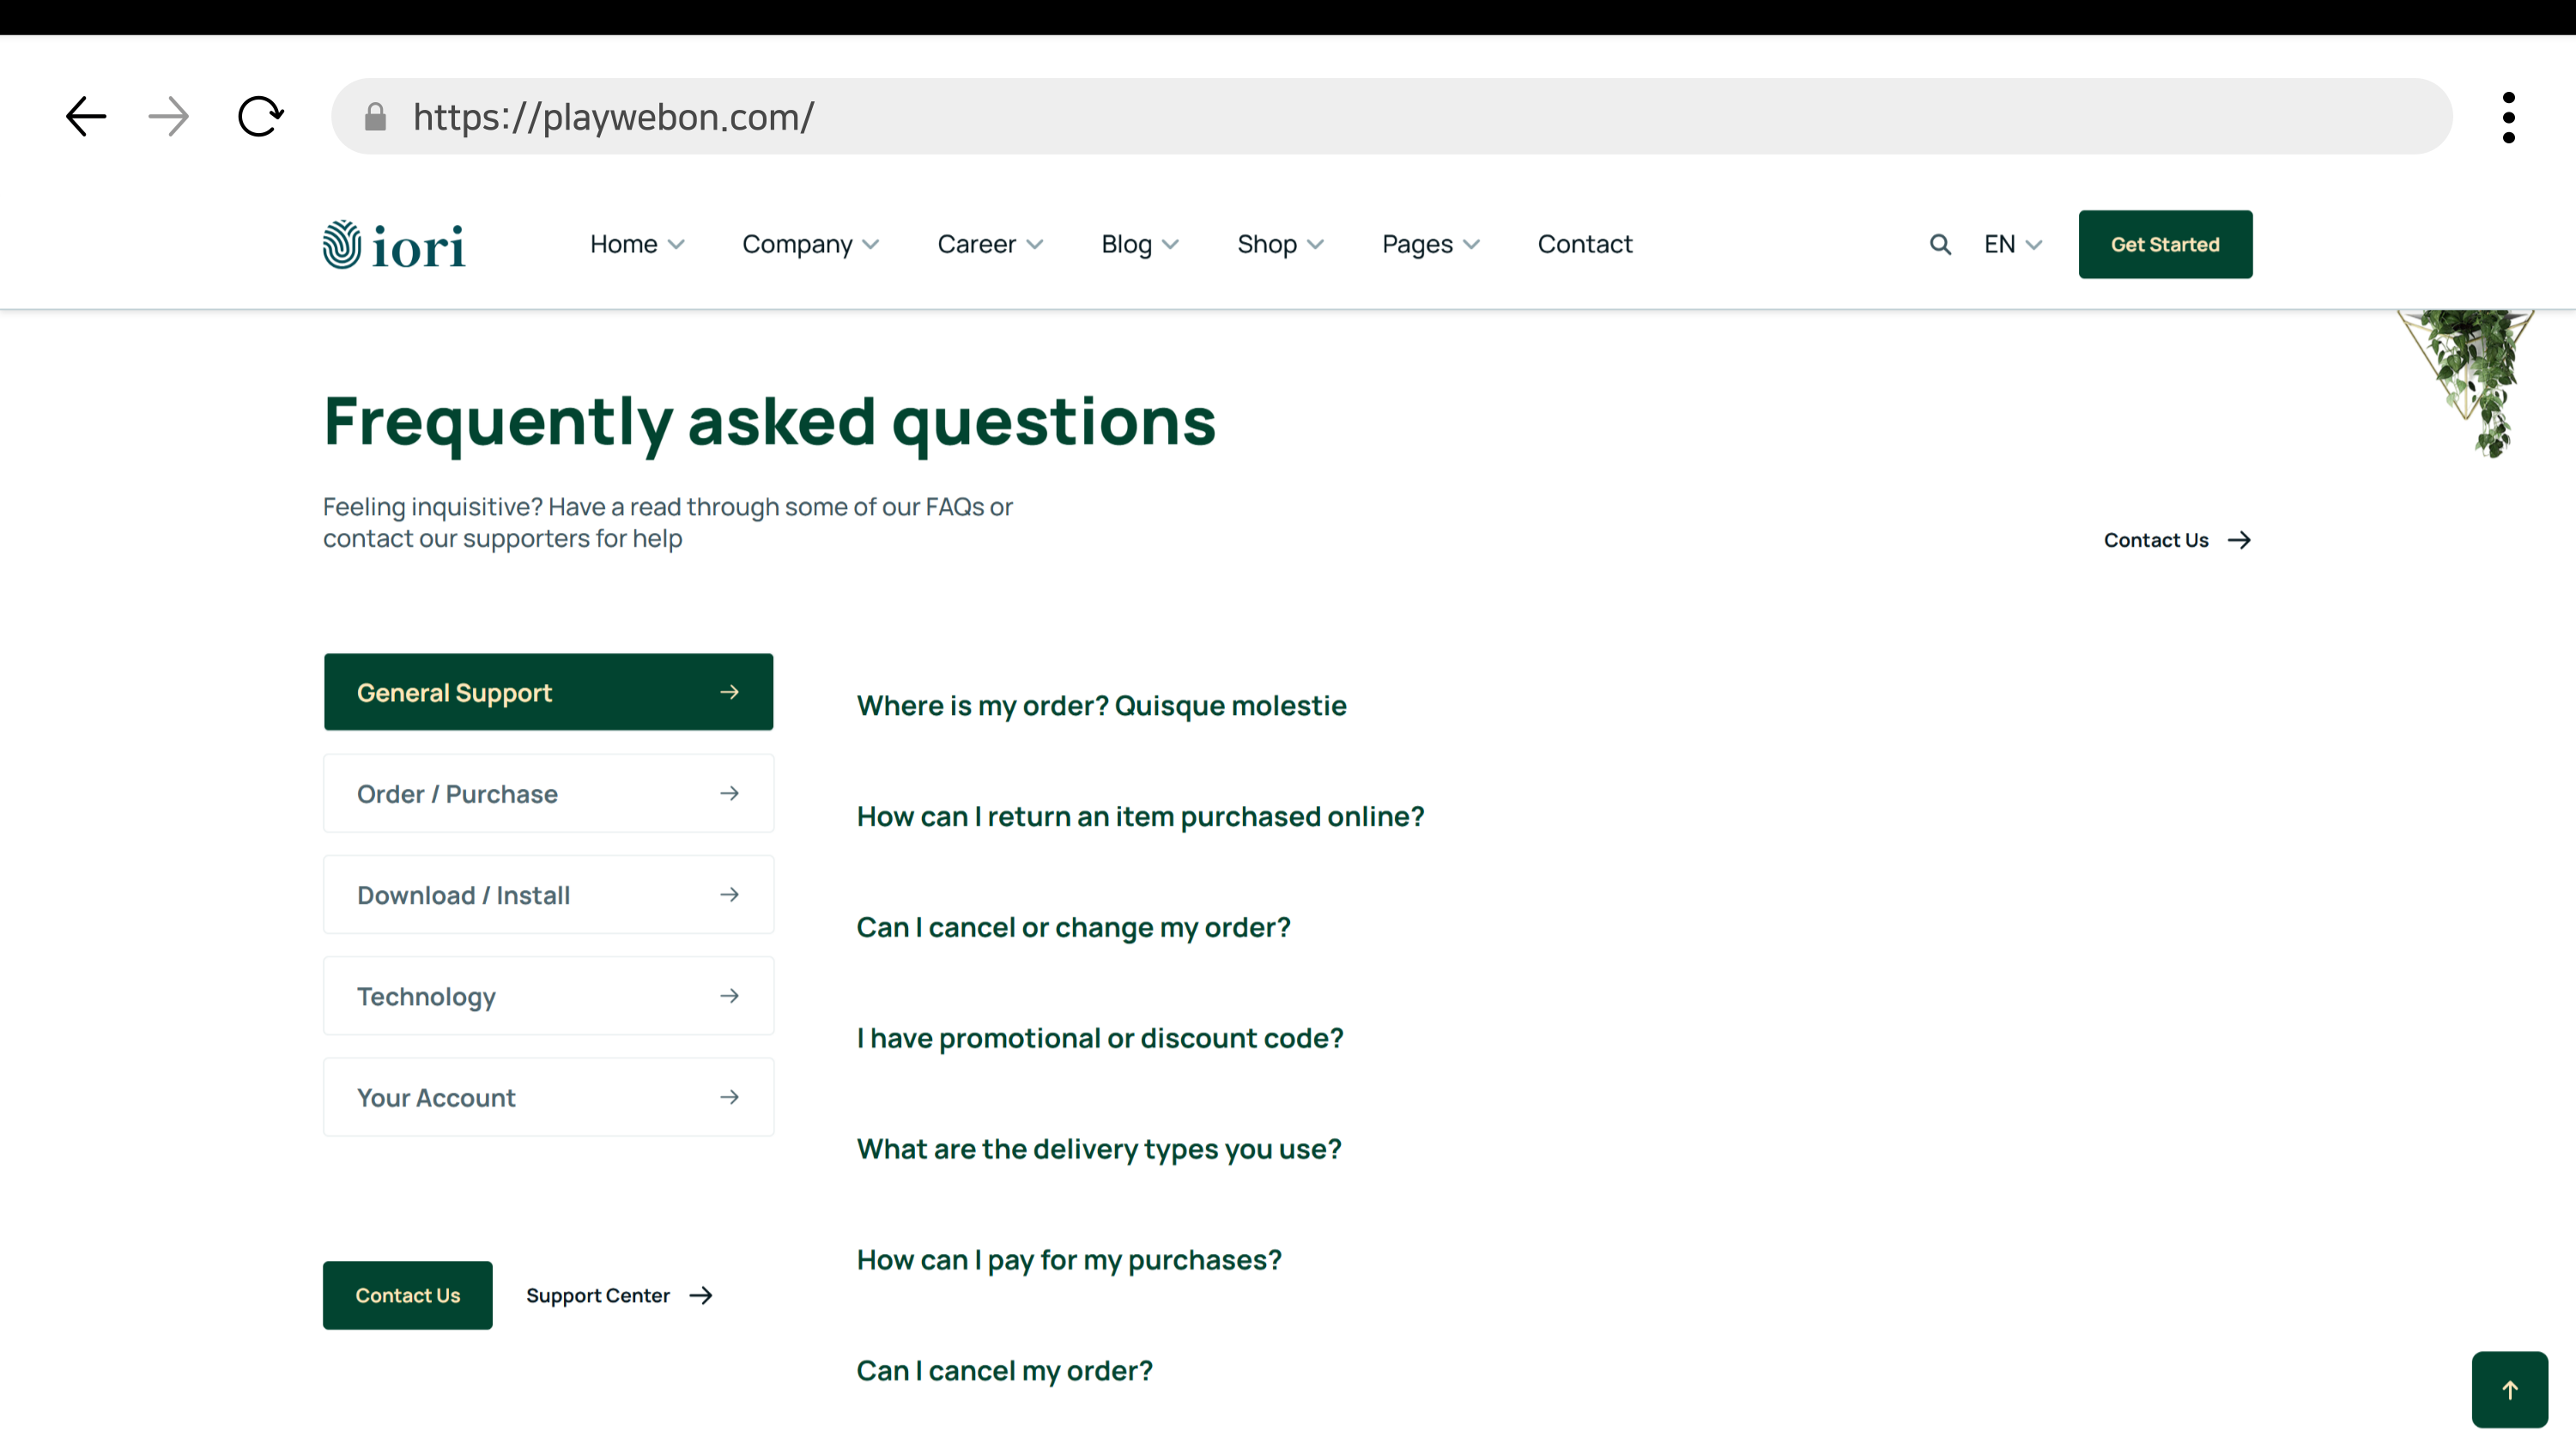
Task: Click the browser back arrow
Action: click(x=86, y=117)
